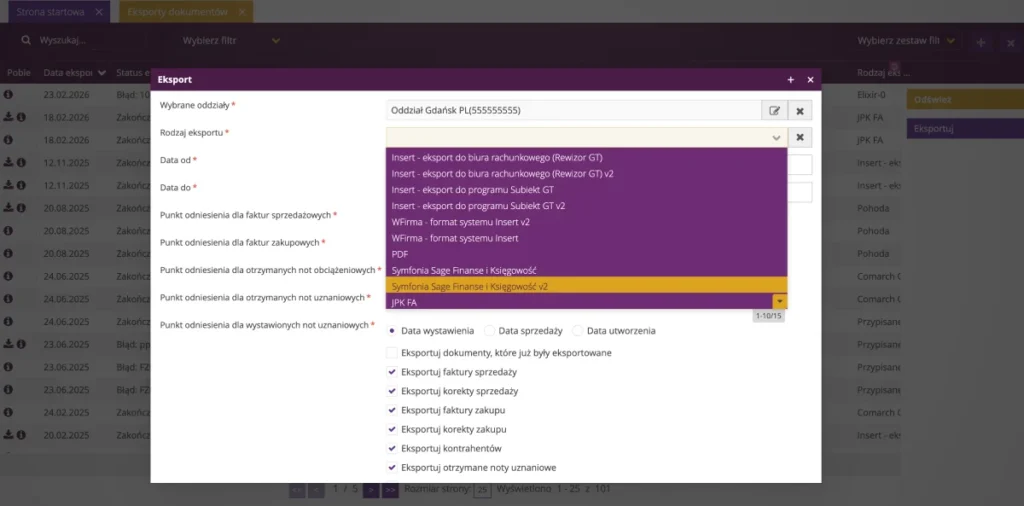This screenshot has width=1024, height=506.
Task: Open the Wybierz filtr dropdown
Action: (232, 40)
